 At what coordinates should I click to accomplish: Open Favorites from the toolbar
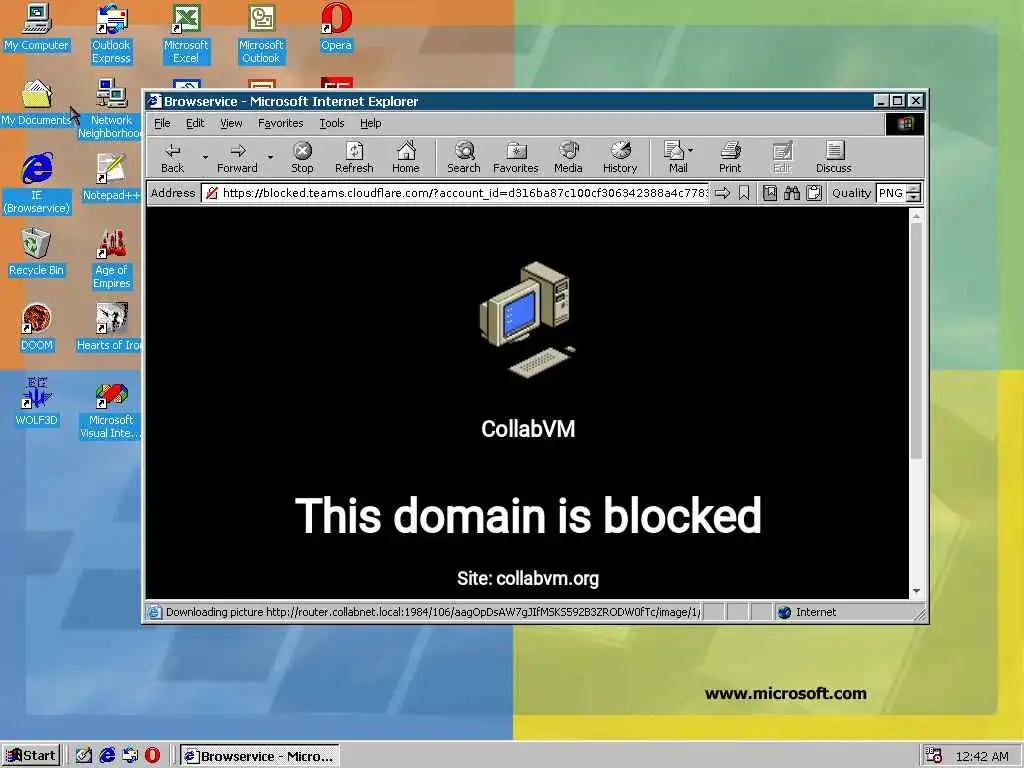(515, 157)
